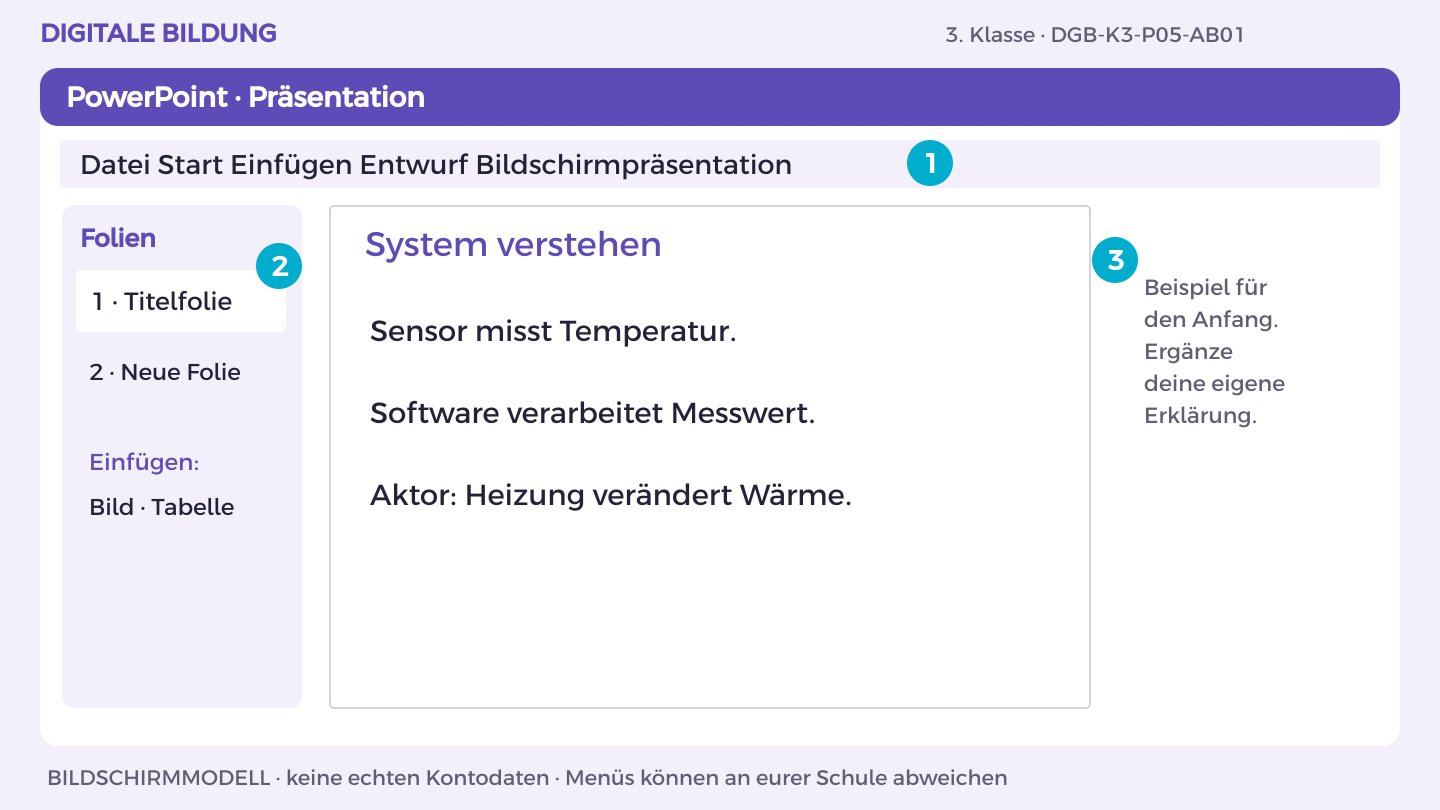Open the Bildschirmpräsentation tab
Screen dimensions: 1440x810
(634, 165)
